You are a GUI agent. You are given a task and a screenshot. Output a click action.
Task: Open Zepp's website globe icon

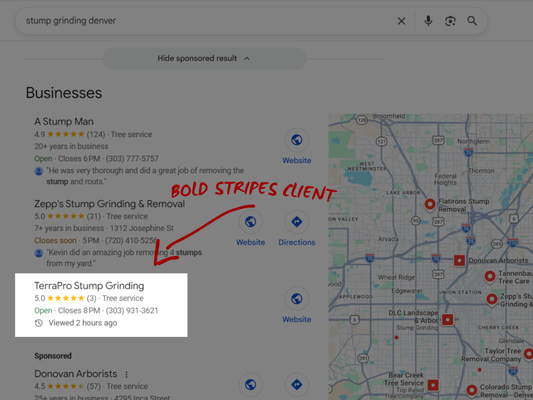point(251,222)
